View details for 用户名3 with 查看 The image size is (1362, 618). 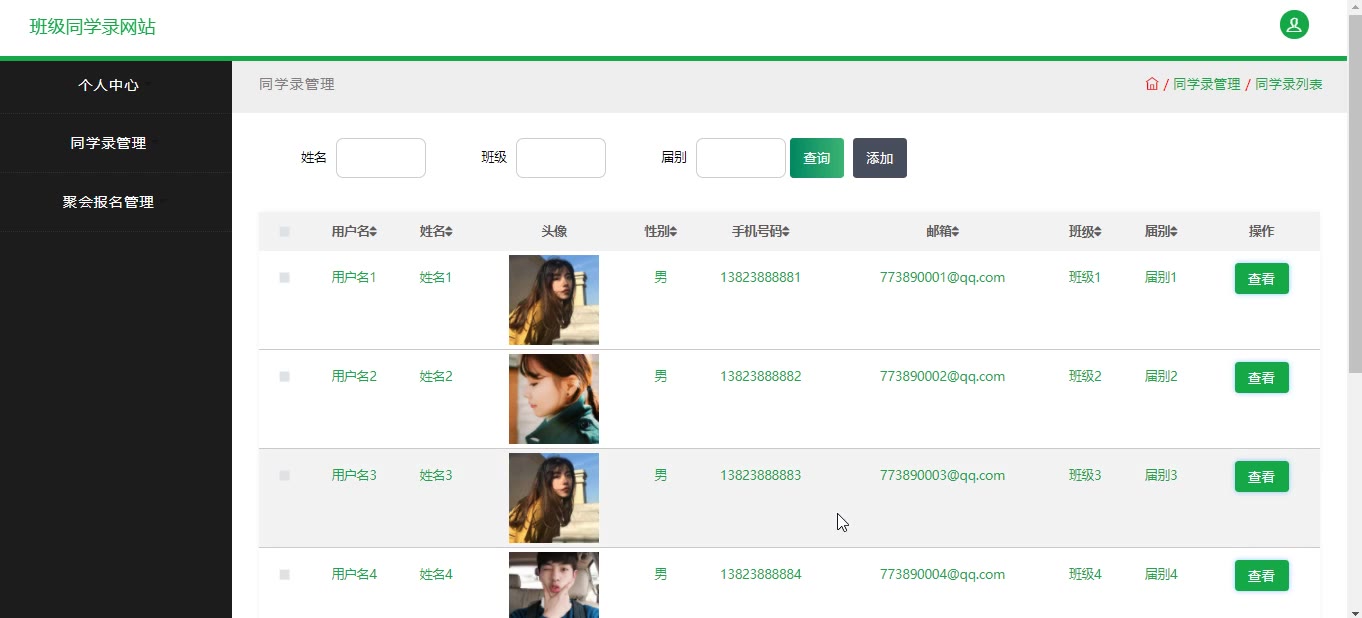pos(1262,477)
